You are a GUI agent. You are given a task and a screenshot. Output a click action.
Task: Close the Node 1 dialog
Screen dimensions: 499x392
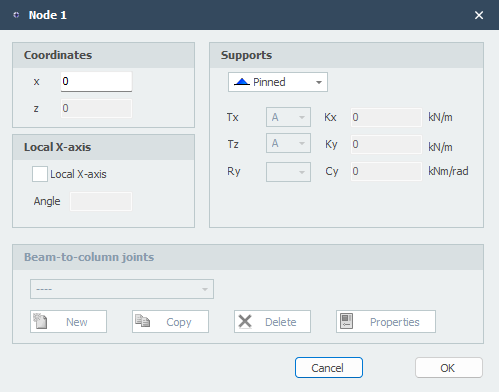pyautogui.click(x=479, y=15)
